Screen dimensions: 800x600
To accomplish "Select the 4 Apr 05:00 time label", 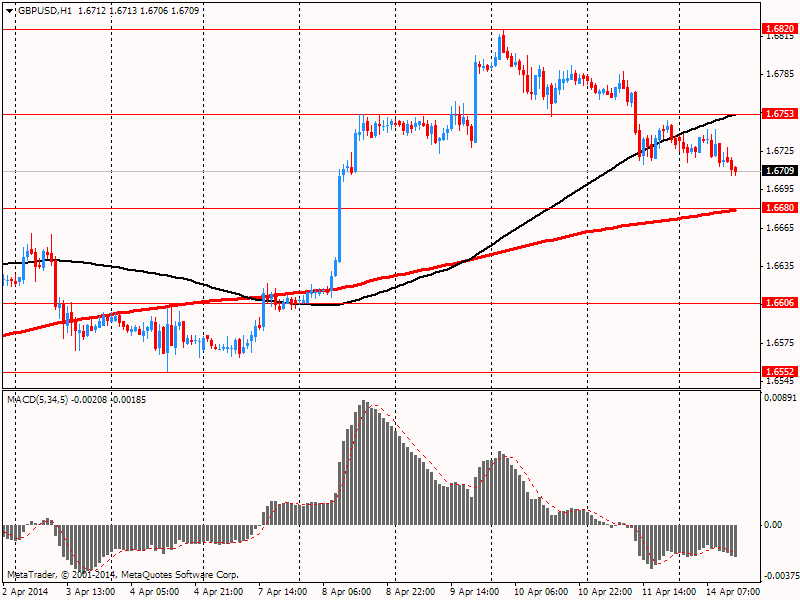I will pyautogui.click(x=155, y=592).
